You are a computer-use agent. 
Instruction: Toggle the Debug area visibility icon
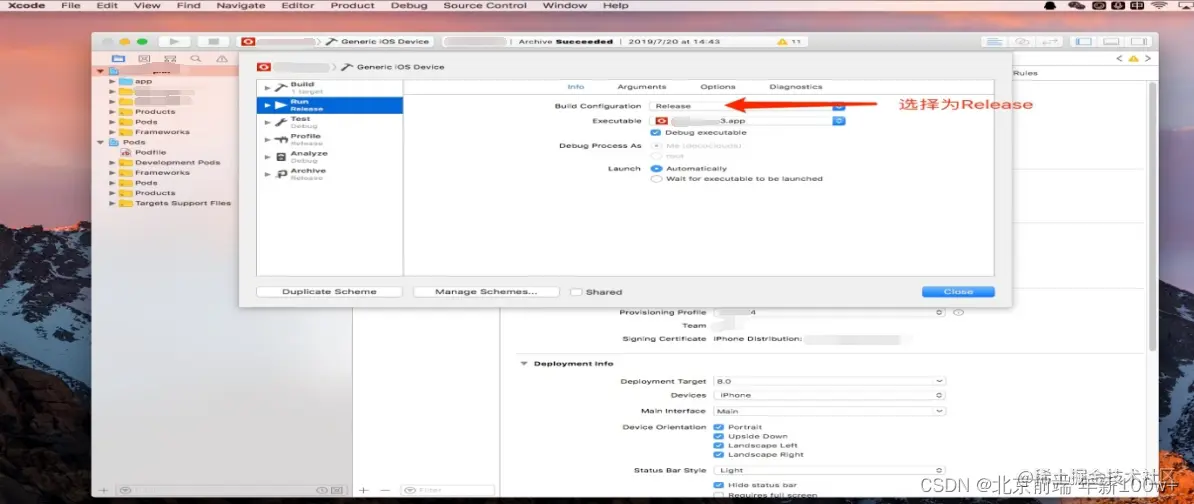tap(1111, 41)
